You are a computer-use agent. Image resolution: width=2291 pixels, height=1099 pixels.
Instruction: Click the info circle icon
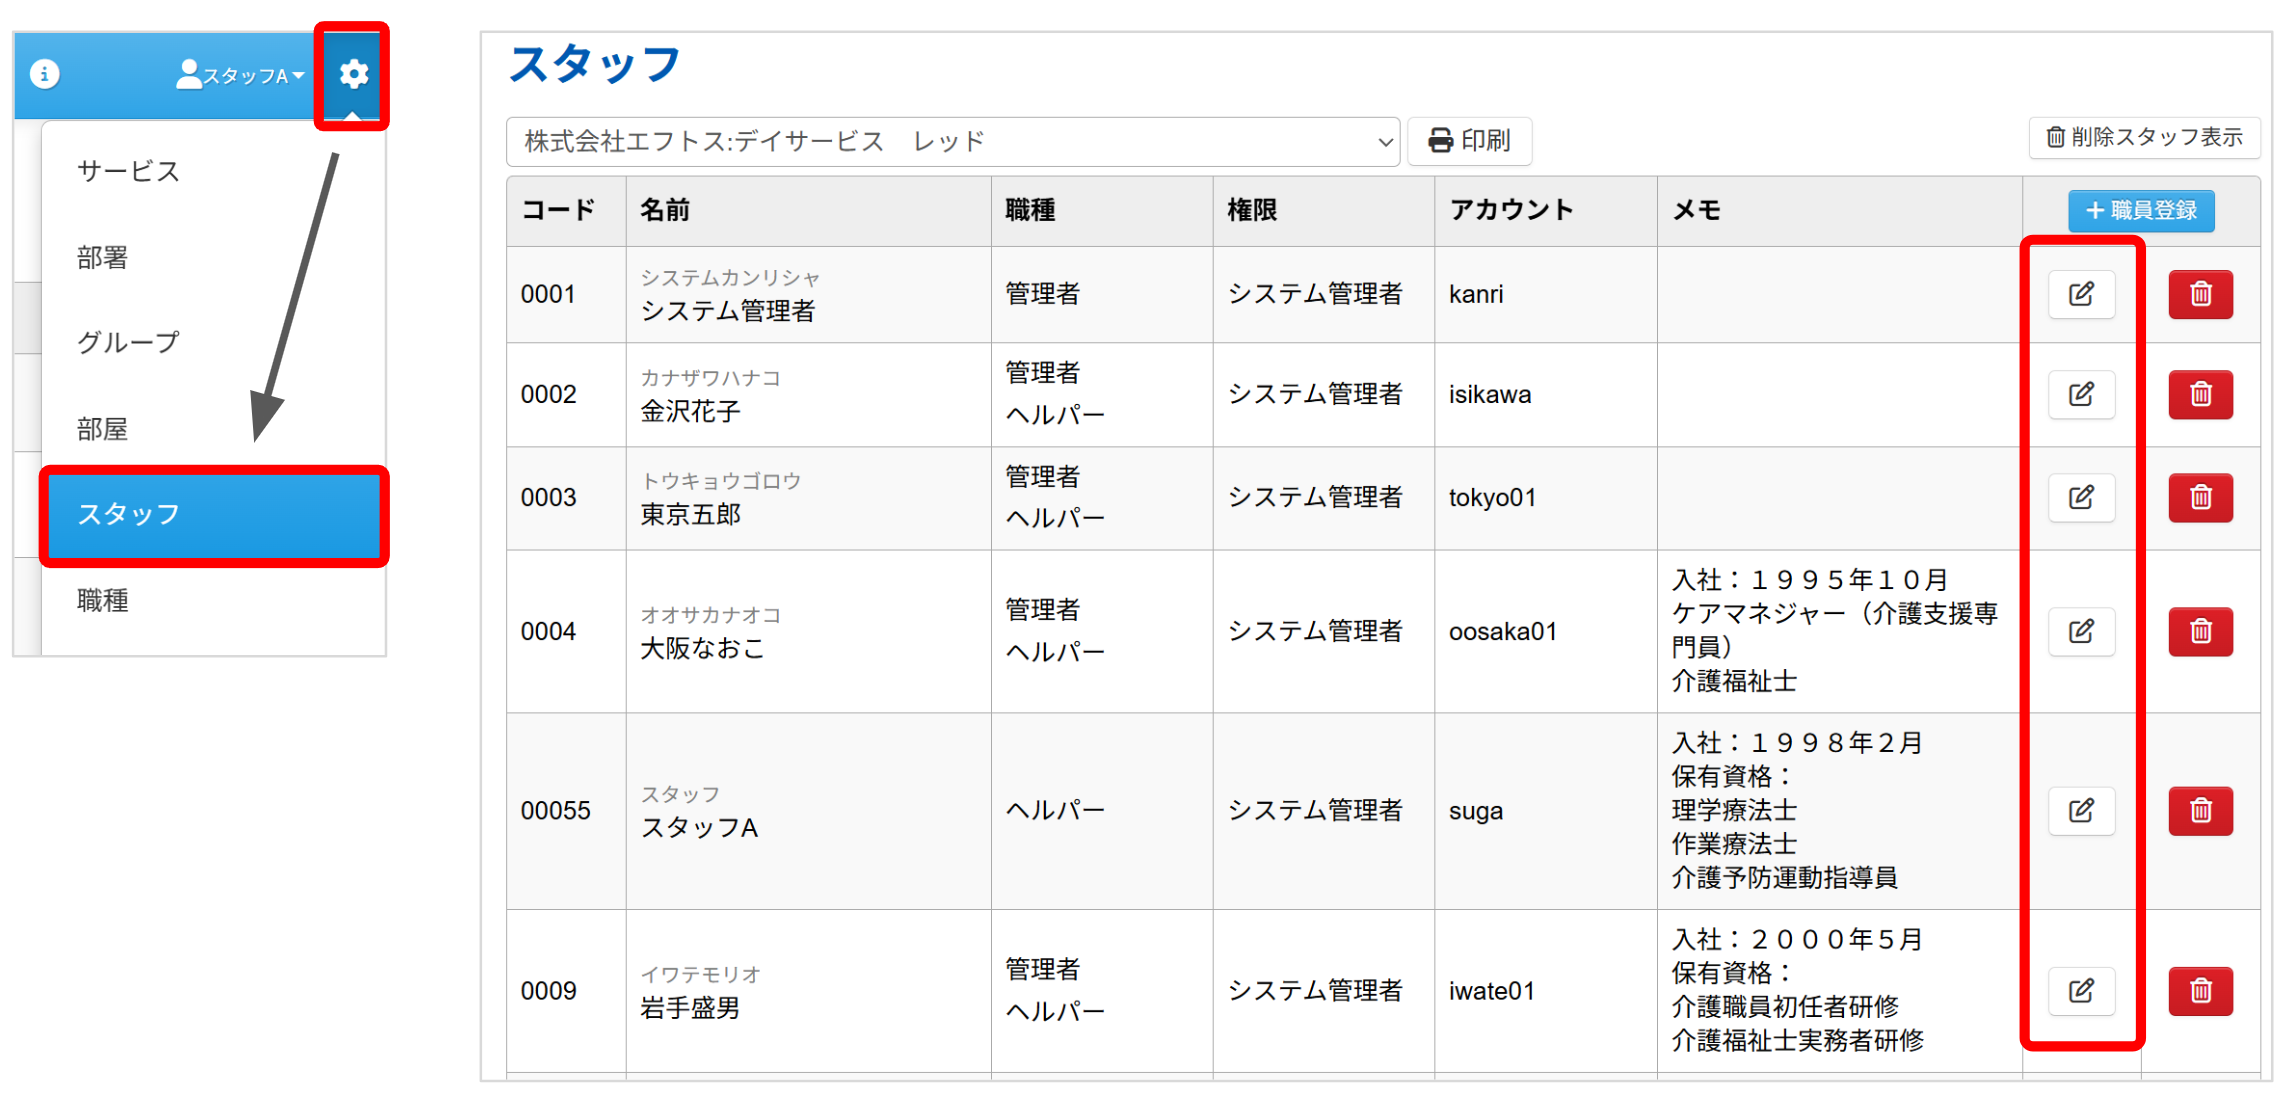pos(45,74)
